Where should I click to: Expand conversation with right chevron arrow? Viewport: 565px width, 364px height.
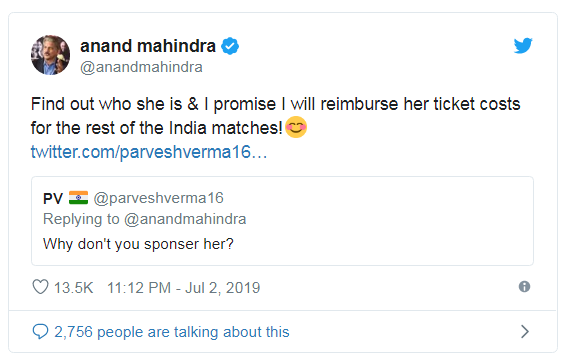(x=525, y=331)
